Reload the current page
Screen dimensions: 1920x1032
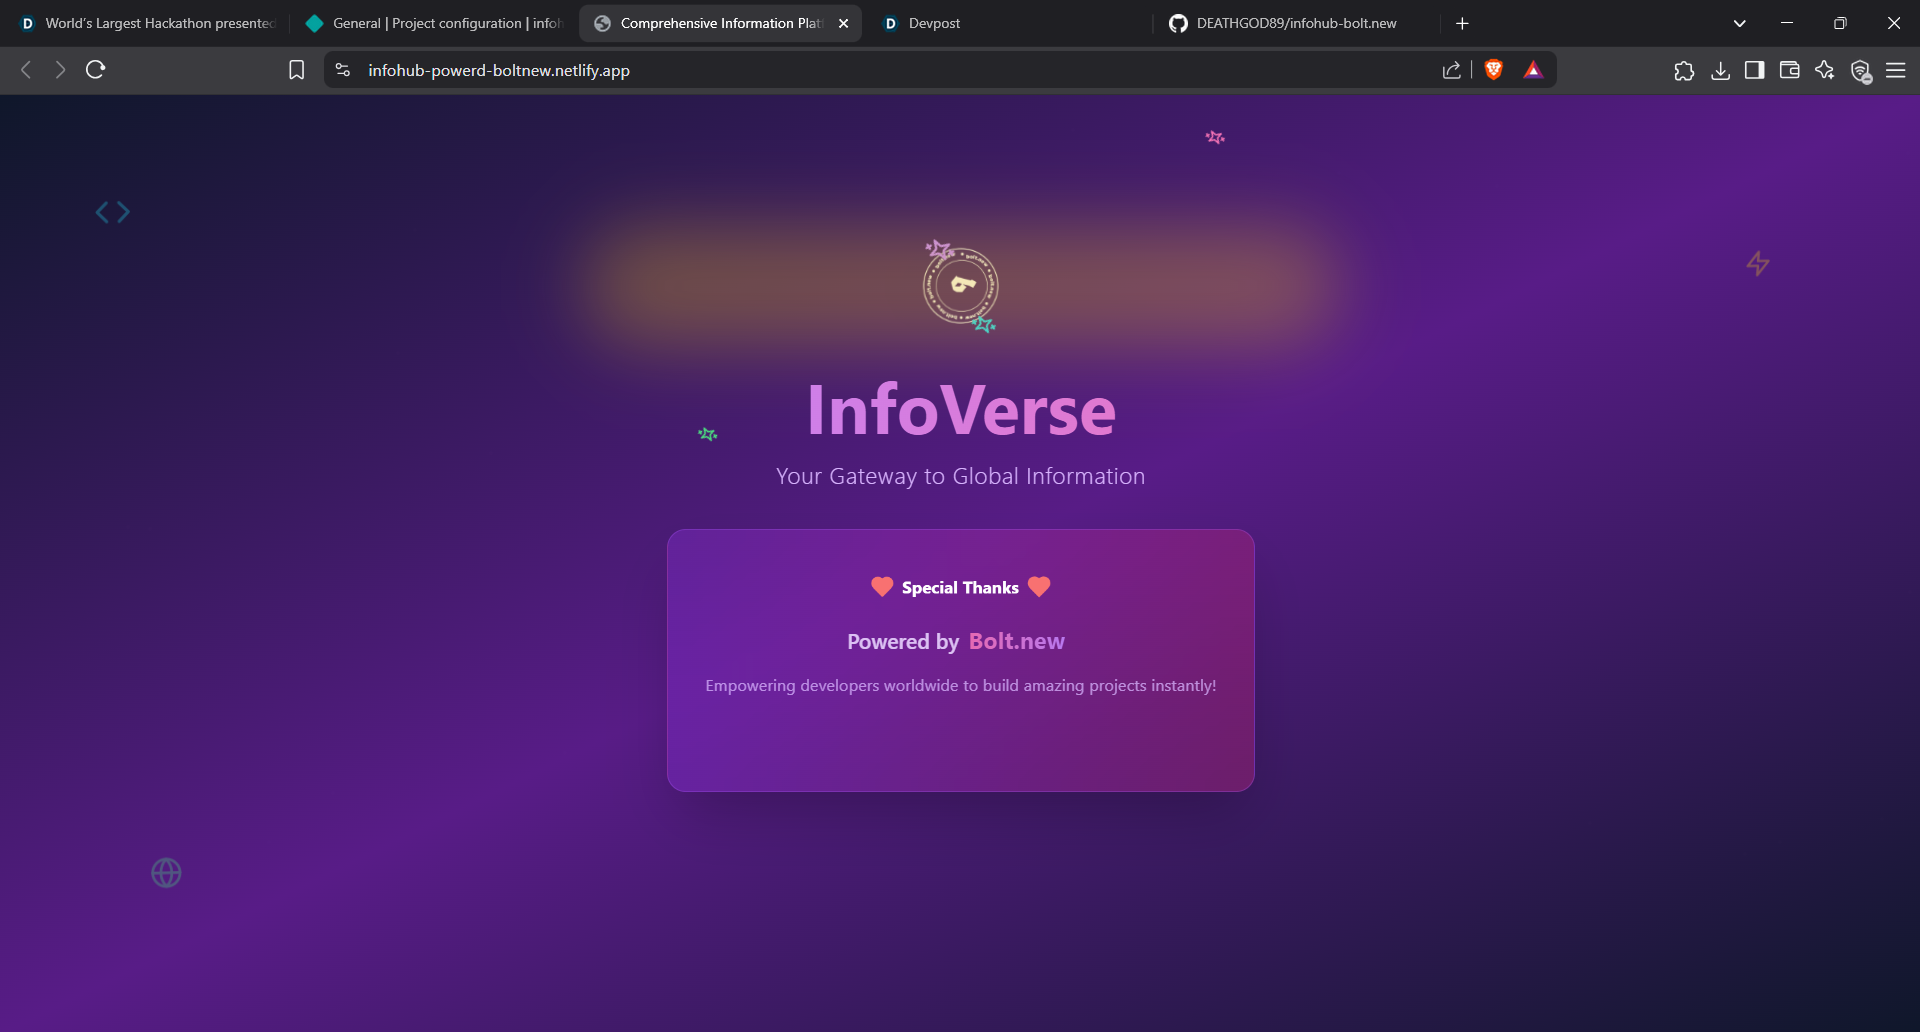(x=94, y=70)
